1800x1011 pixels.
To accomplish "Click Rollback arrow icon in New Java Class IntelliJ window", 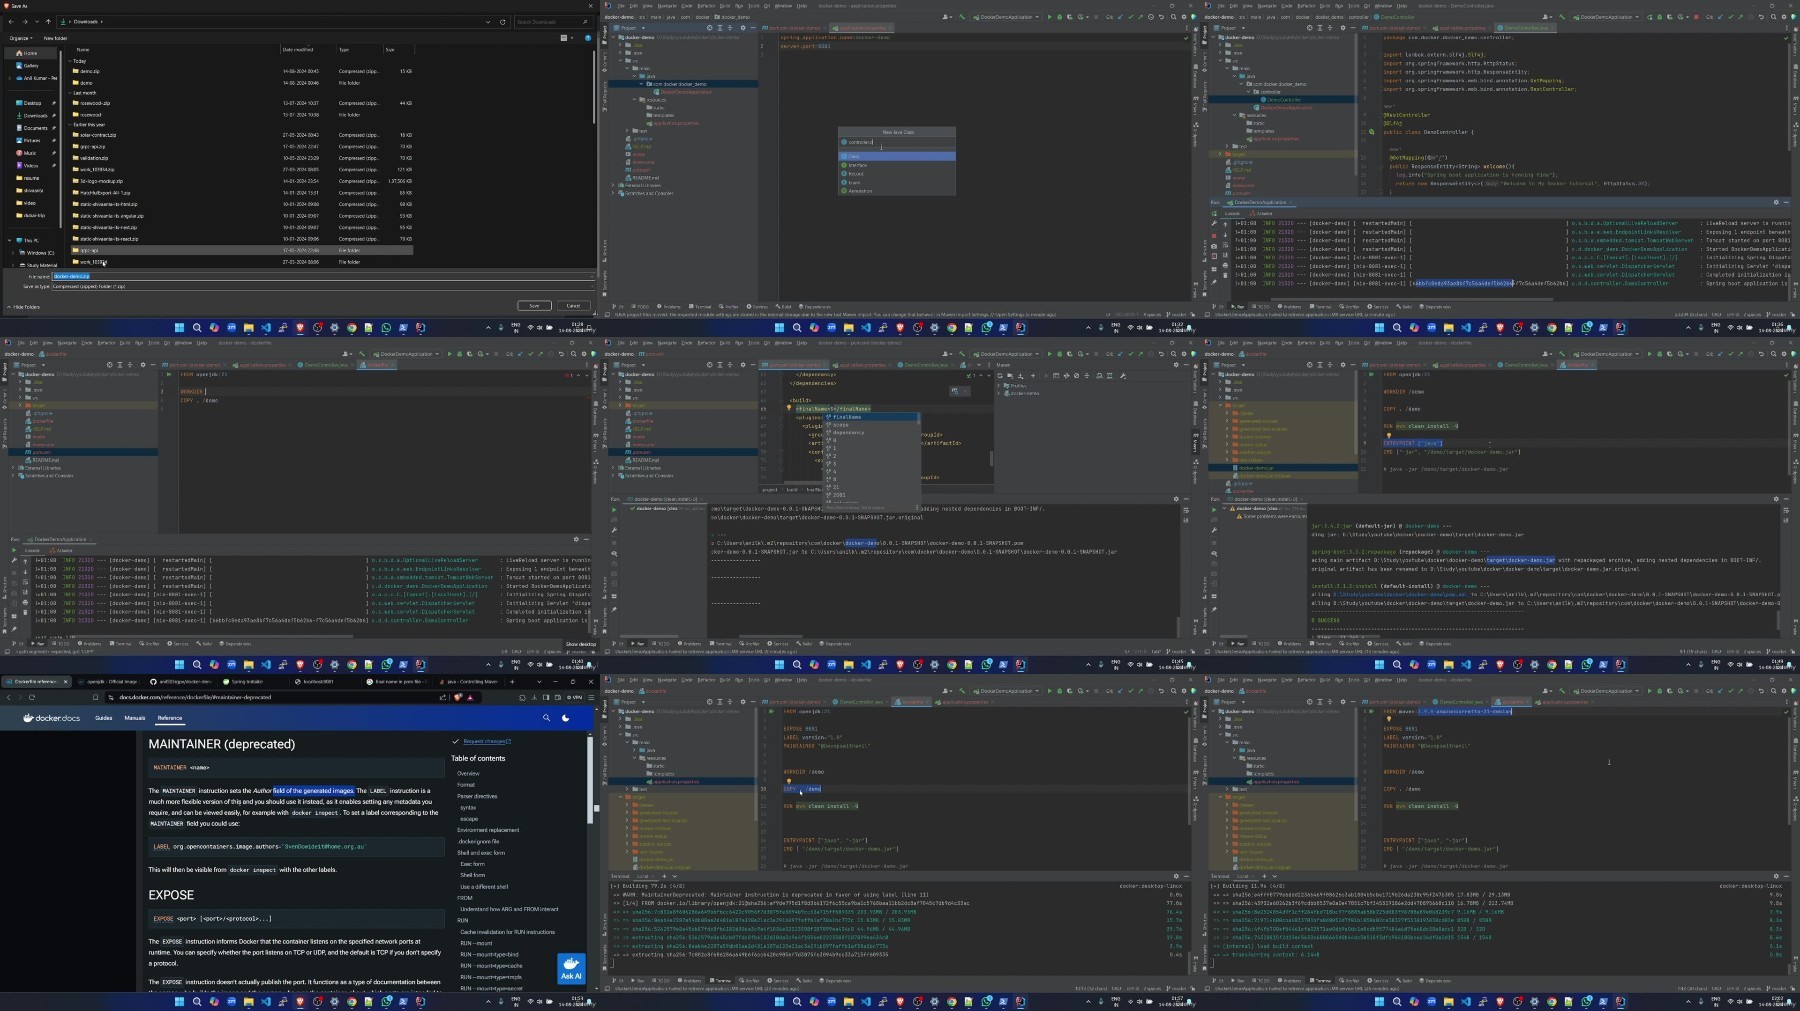I will pyautogui.click(x=1161, y=17).
